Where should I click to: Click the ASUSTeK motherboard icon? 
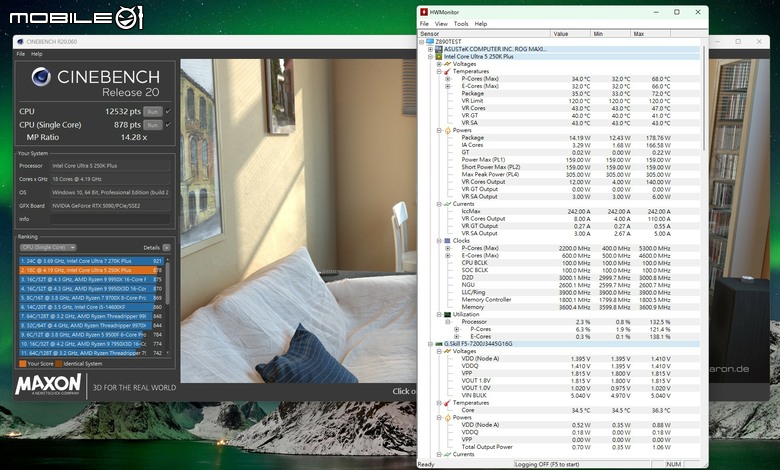point(439,49)
